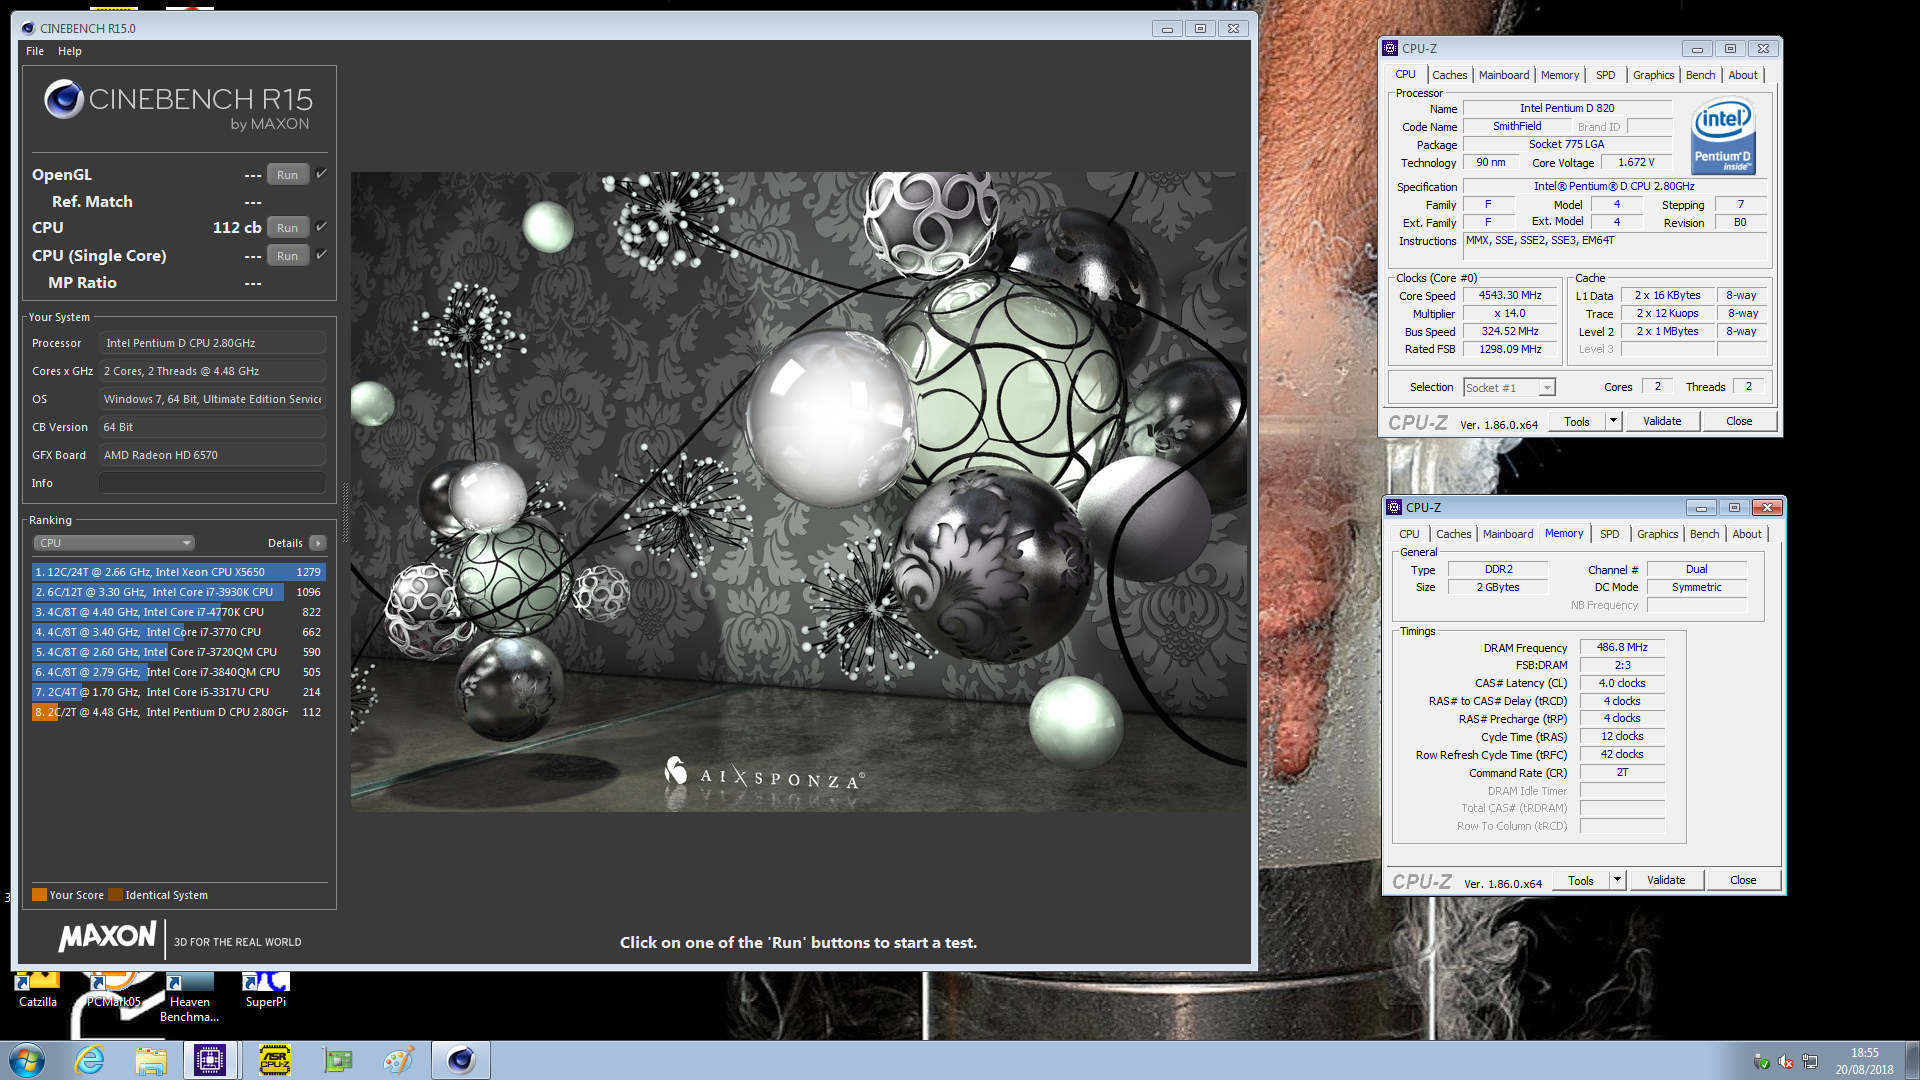Run the CPU benchmark
The image size is (1920, 1080).
point(287,228)
